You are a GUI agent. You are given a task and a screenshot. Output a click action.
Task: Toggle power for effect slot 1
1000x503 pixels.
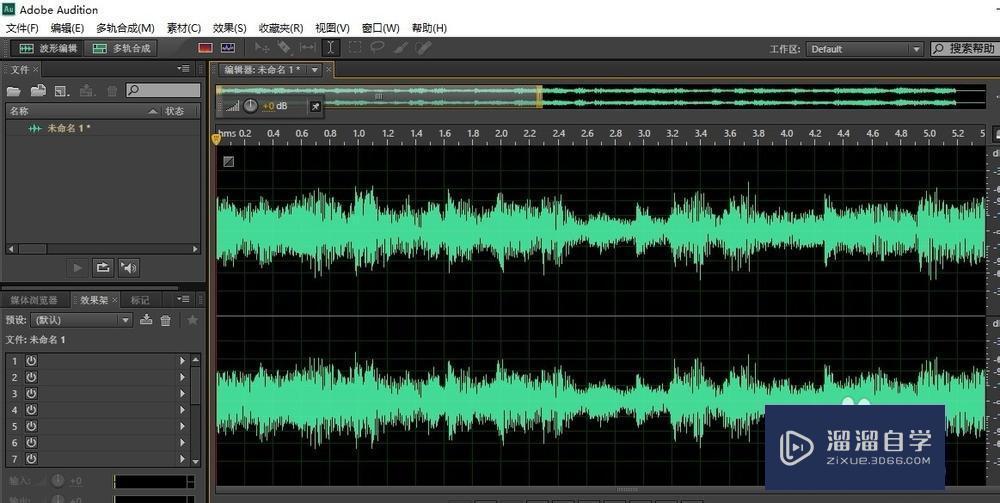pos(31,361)
